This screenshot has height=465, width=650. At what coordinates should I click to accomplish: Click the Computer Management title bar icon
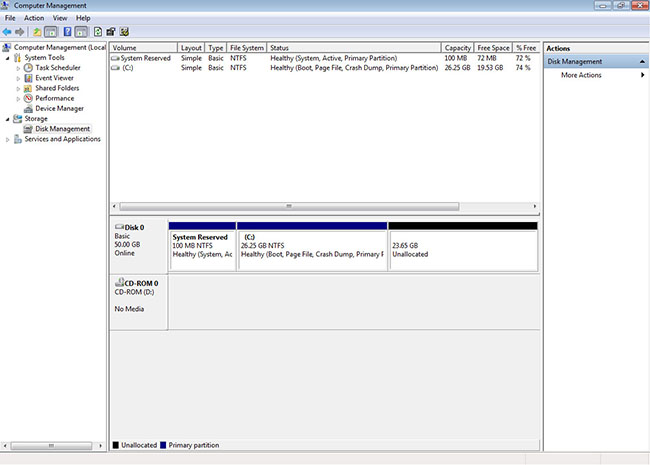coord(5,5)
